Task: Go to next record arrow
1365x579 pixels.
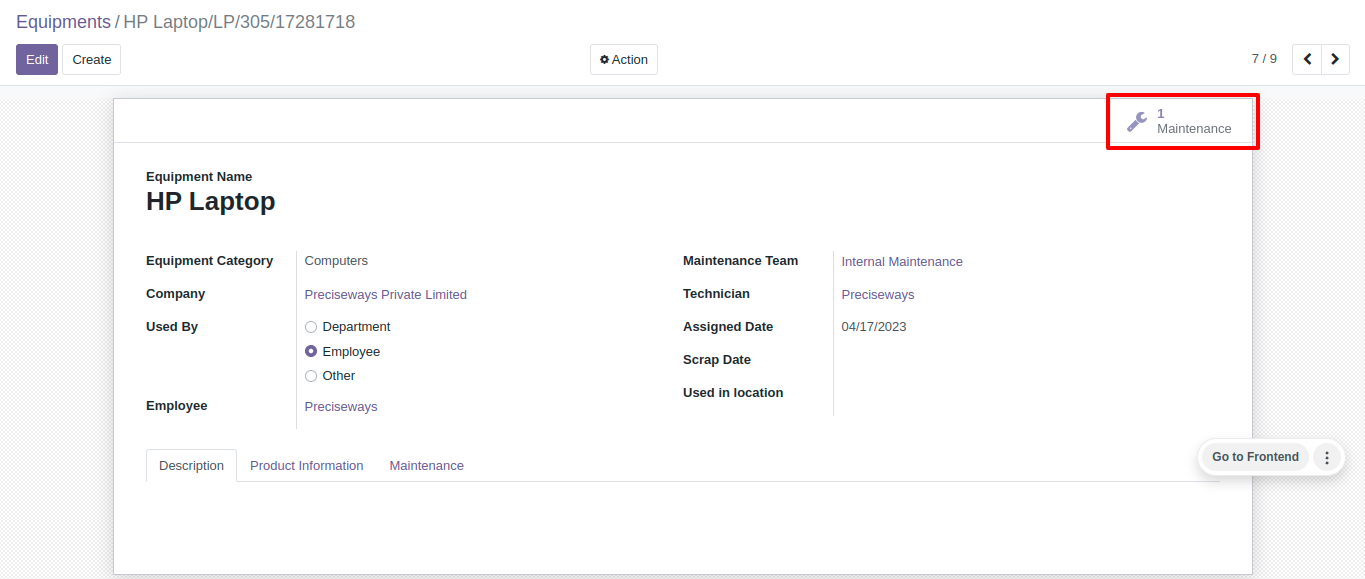Action: (1335, 60)
